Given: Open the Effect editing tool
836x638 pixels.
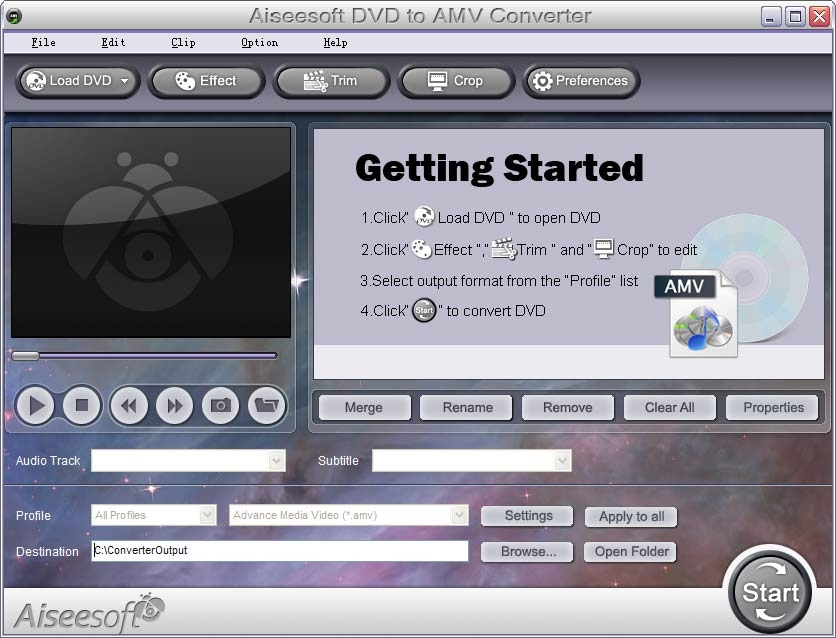Looking at the screenshot, I should 206,81.
